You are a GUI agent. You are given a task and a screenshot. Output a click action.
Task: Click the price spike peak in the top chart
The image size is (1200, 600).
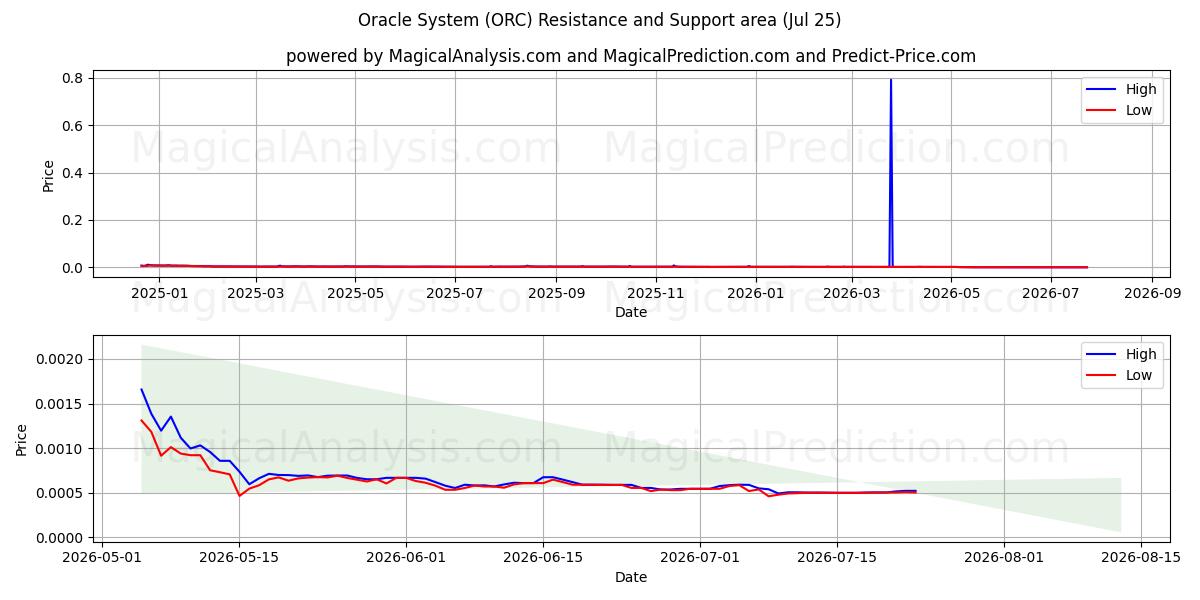point(891,80)
